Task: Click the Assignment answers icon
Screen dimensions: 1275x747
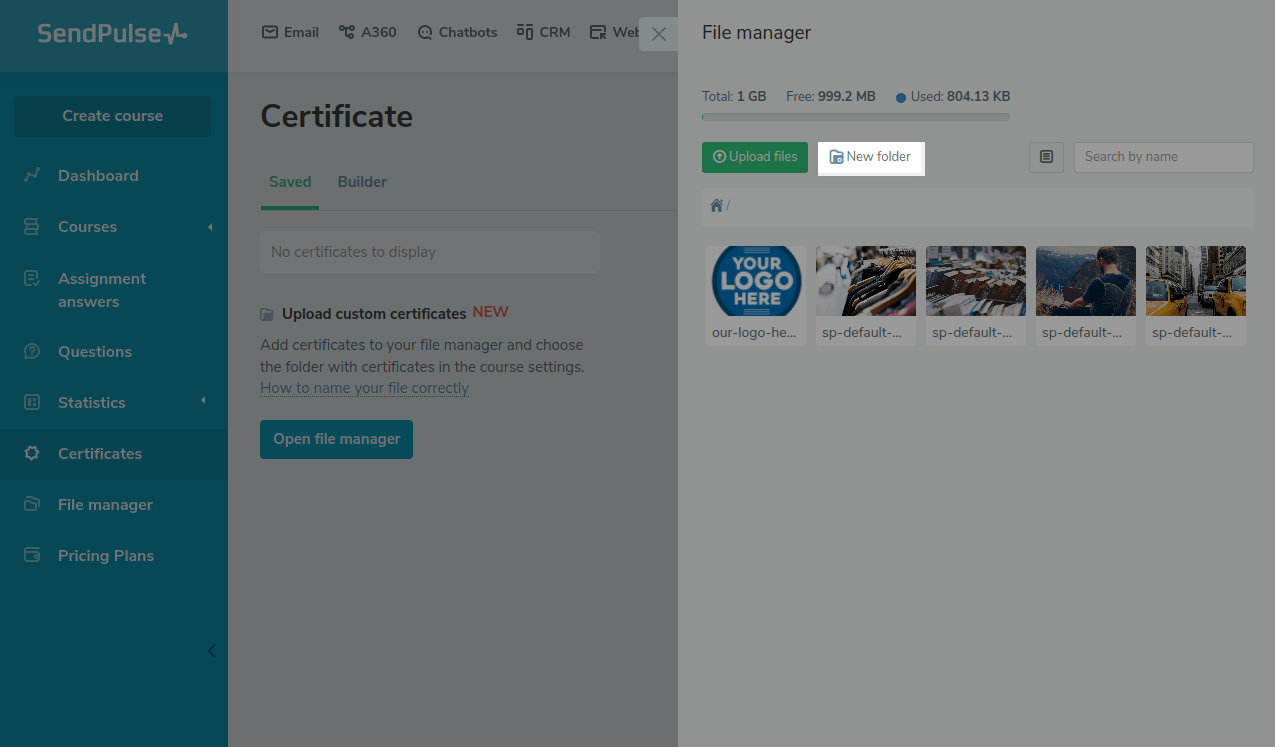Action: (32, 278)
